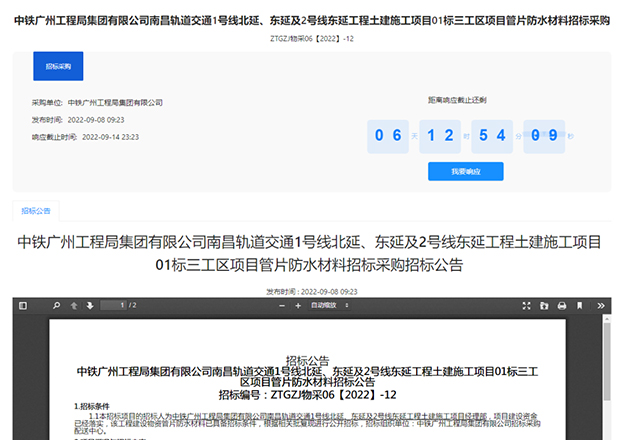Bookmark the current PDF view
This screenshot has height=440, width=620.
pos(580,306)
